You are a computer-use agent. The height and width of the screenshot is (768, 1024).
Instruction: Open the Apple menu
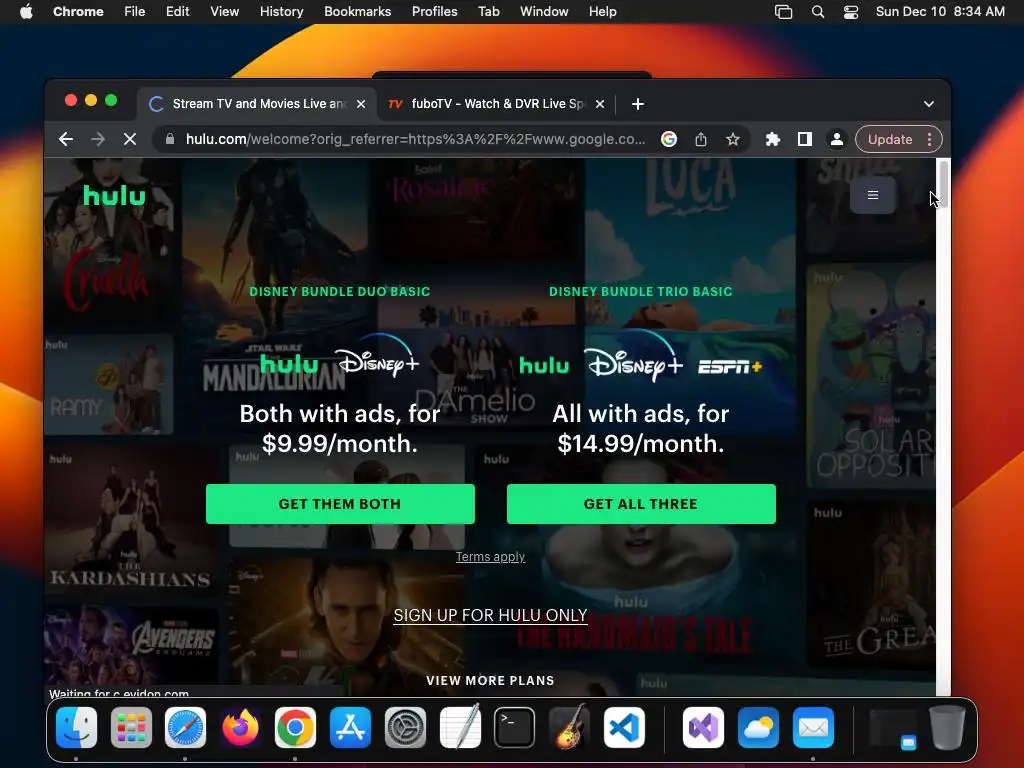pyautogui.click(x=26, y=12)
